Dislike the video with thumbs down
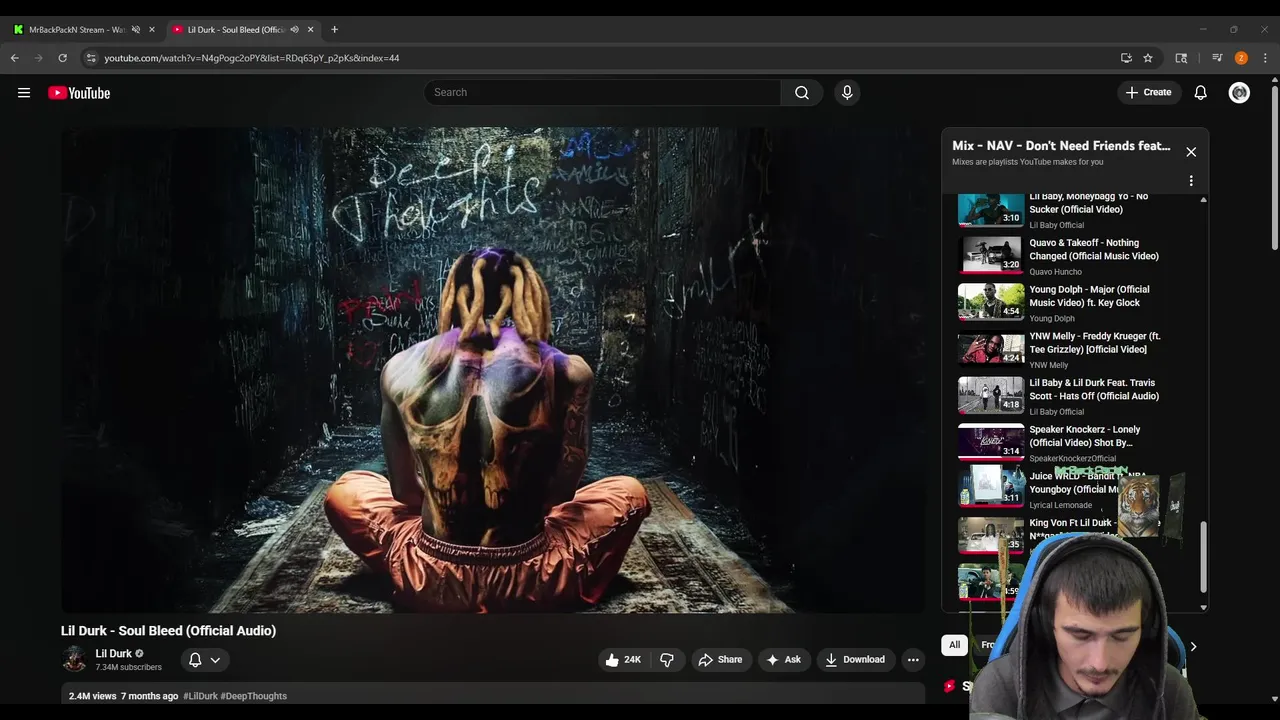The width and height of the screenshot is (1280, 720). tap(667, 659)
